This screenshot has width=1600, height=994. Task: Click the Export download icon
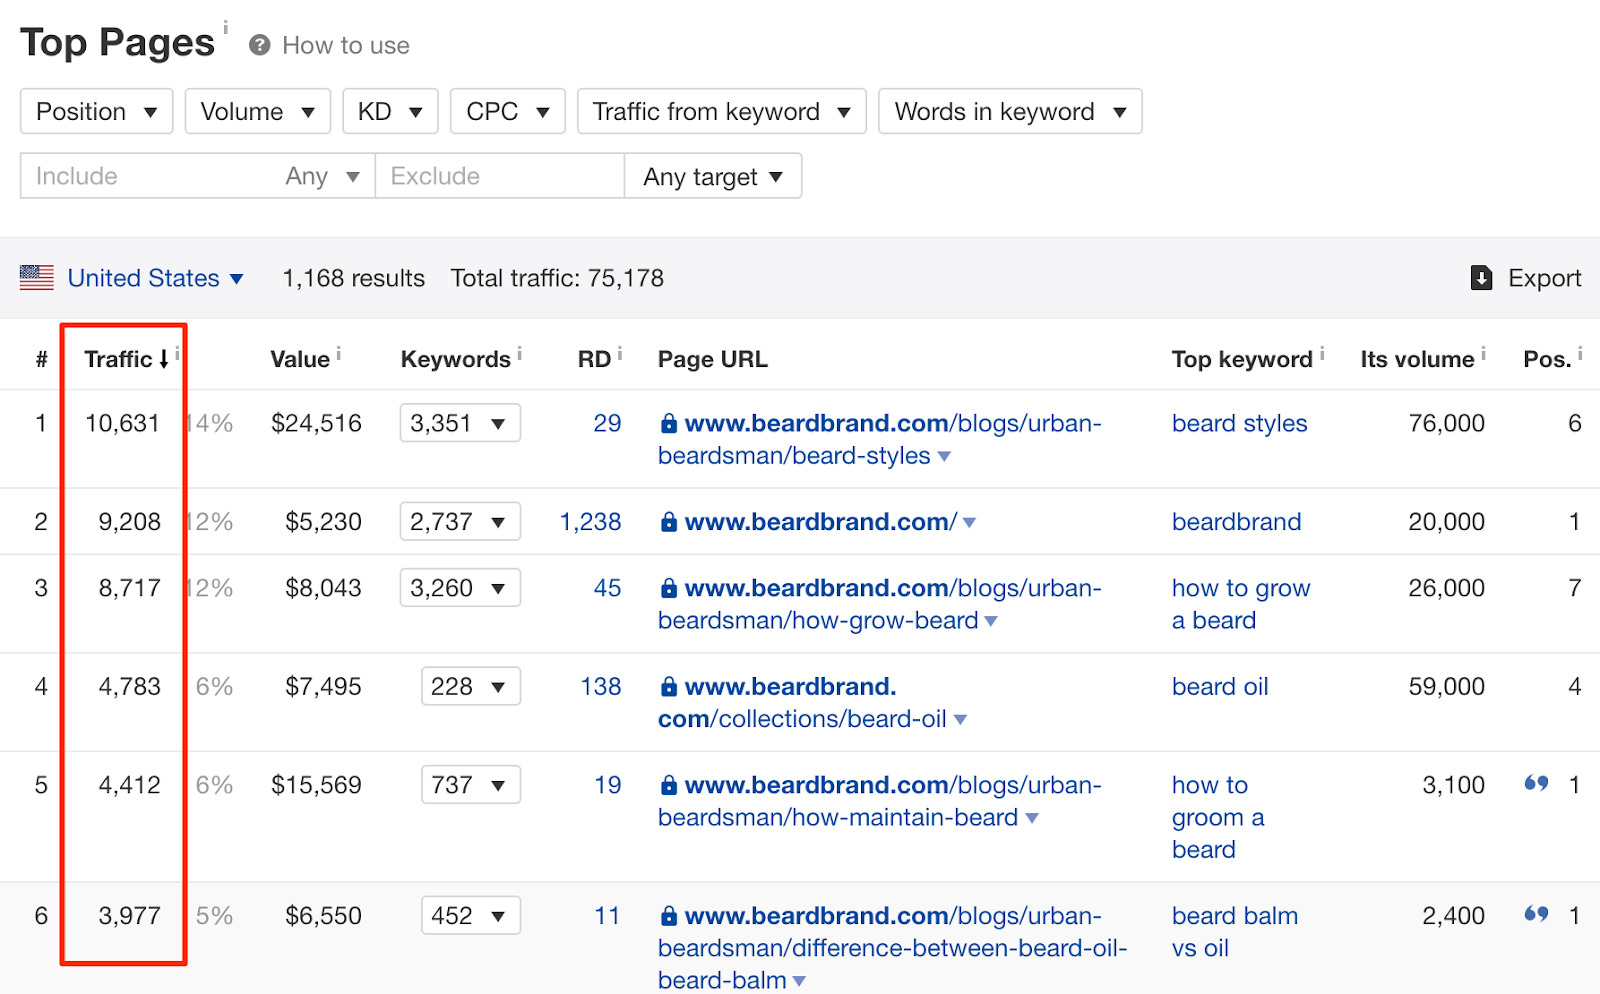(1482, 278)
